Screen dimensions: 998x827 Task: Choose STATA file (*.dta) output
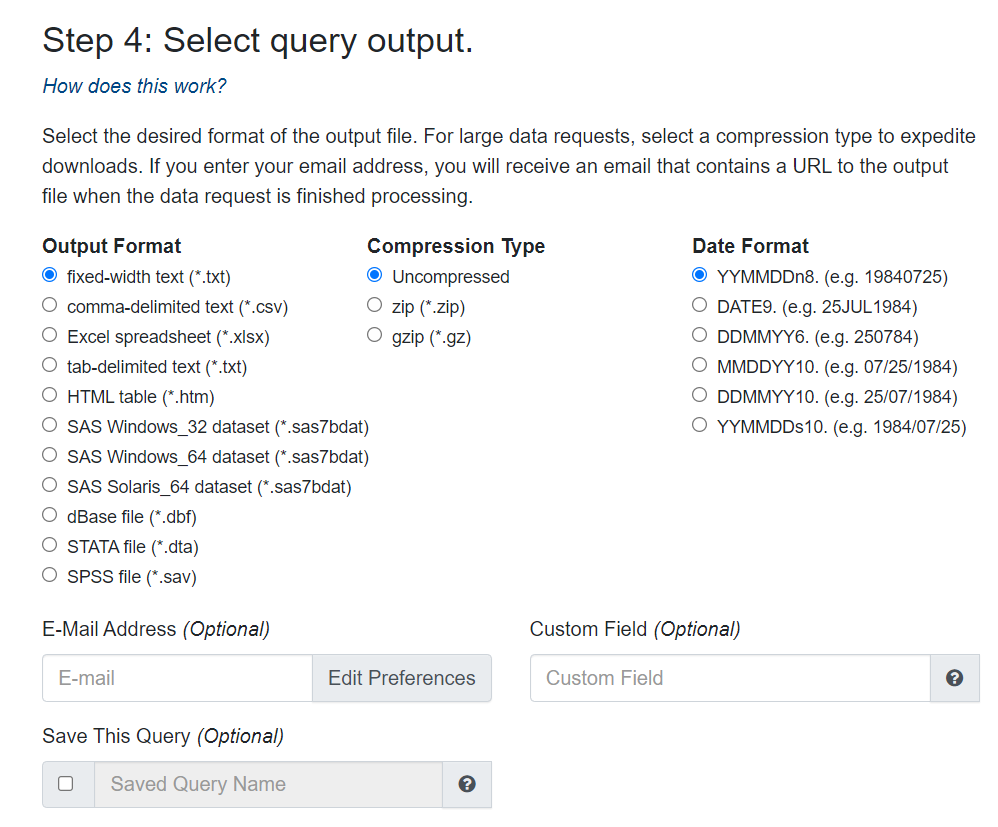[x=50, y=546]
